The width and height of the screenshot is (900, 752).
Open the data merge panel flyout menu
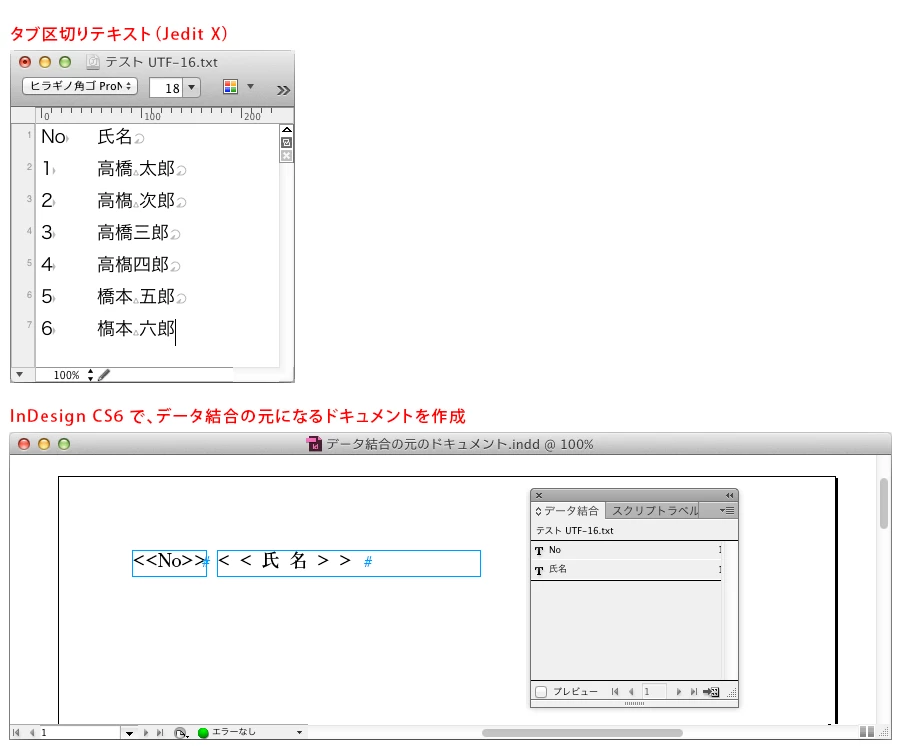727,510
